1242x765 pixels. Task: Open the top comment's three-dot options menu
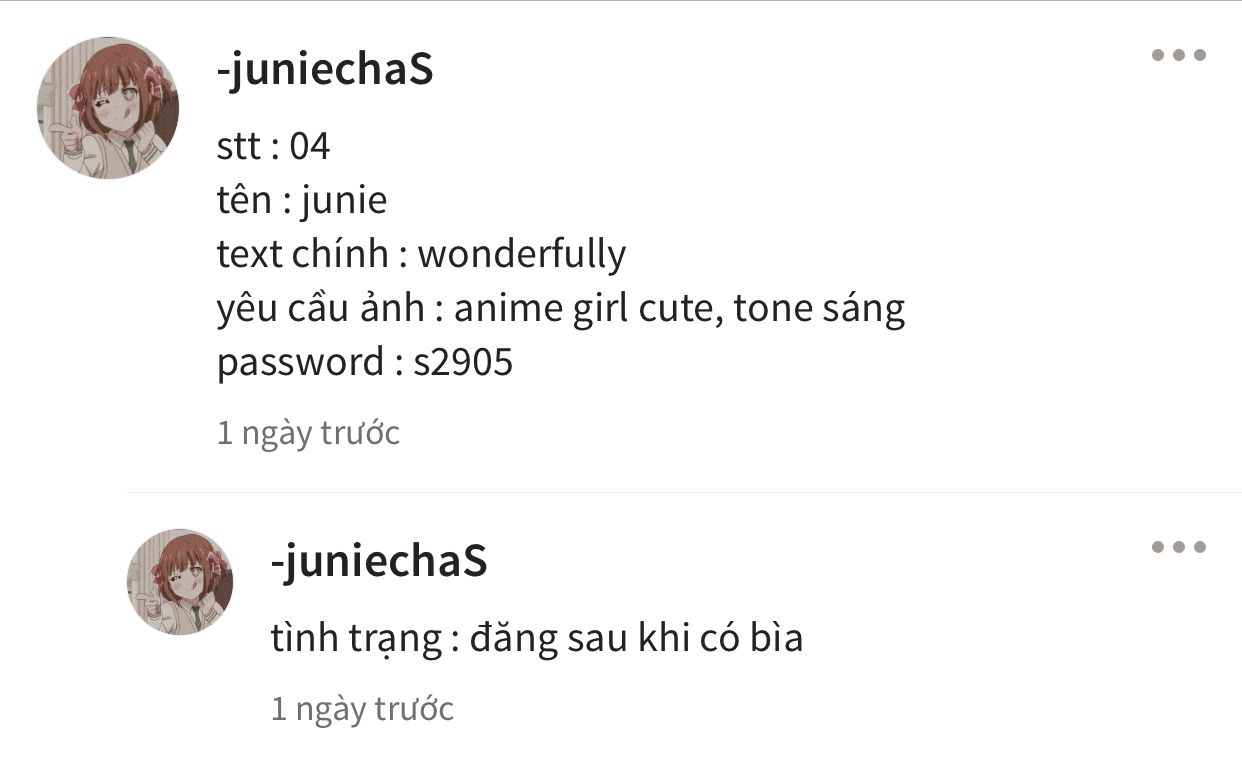[1178, 55]
